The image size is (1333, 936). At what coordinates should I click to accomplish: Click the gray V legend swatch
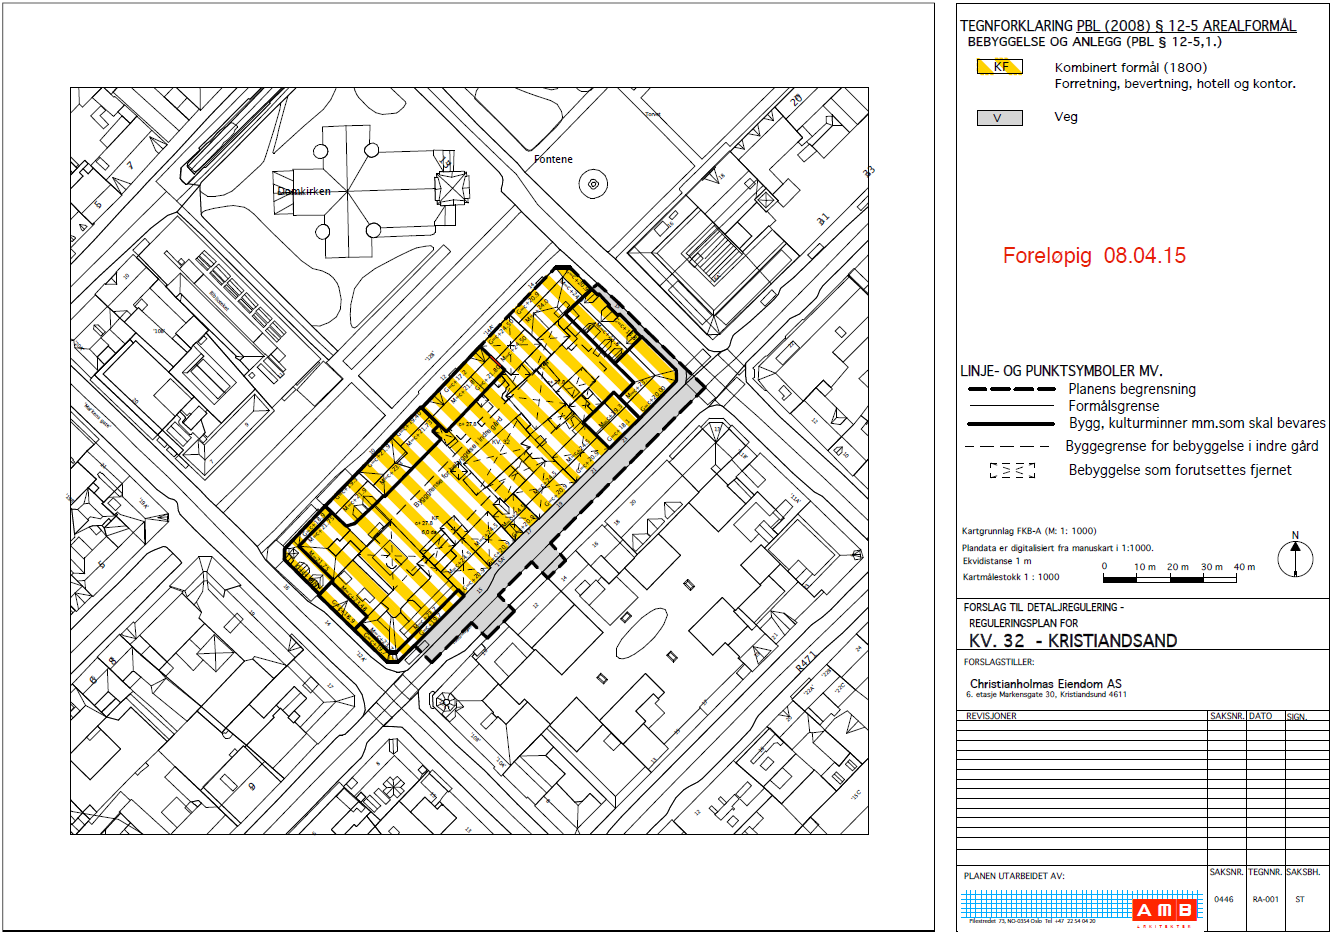1000,118
